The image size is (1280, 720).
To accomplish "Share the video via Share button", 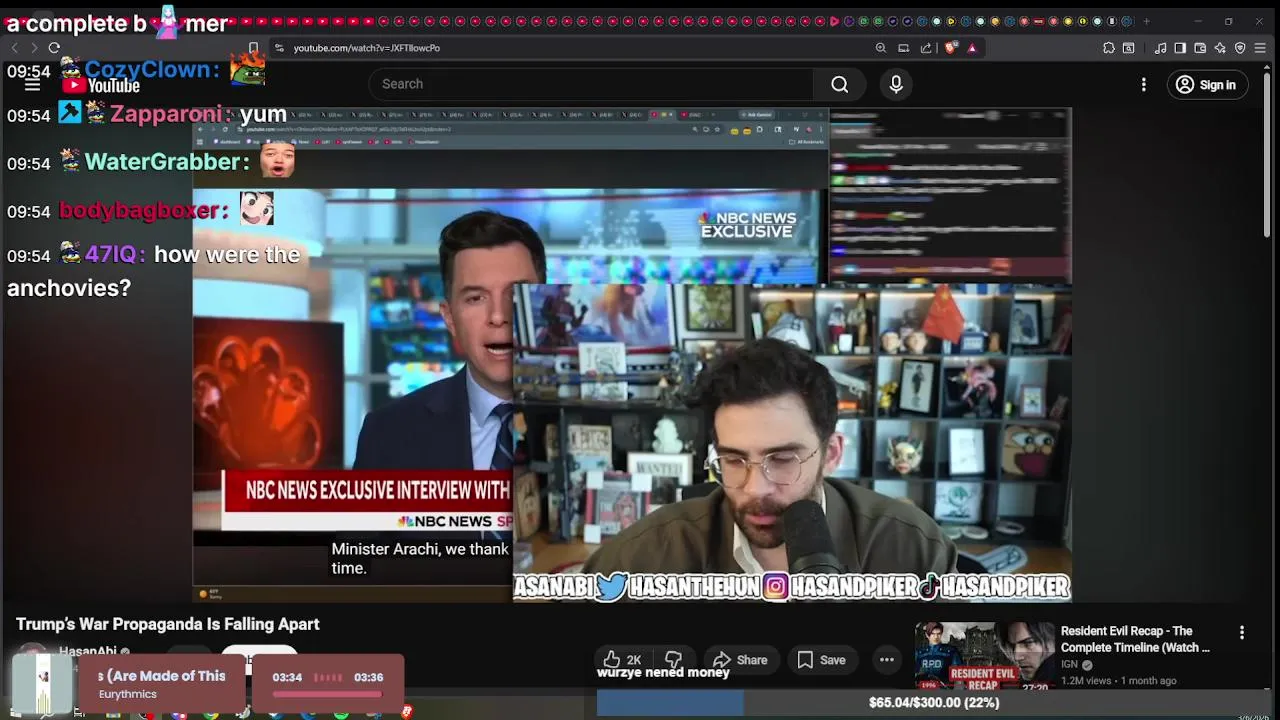I will click(x=739, y=660).
